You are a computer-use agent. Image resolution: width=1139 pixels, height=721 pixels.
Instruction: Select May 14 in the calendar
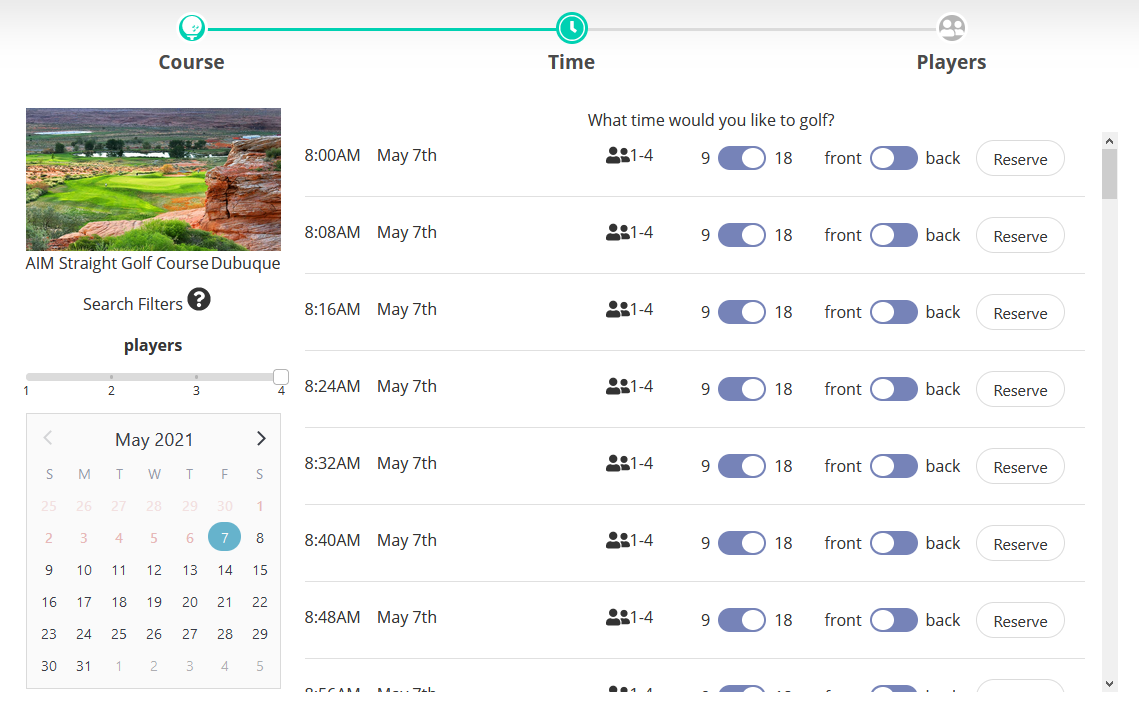point(224,570)
